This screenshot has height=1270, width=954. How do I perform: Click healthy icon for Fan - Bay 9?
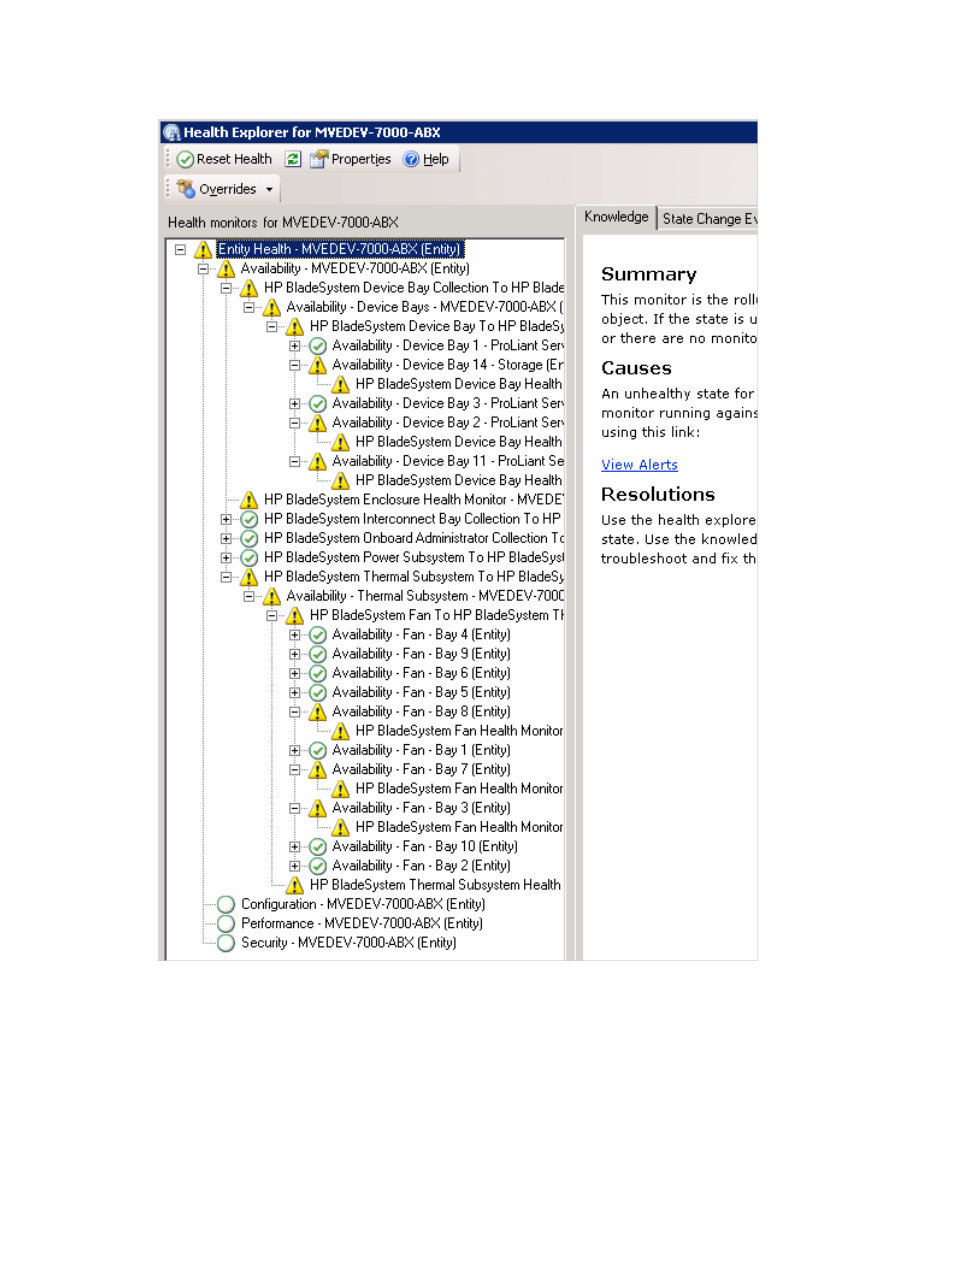point(318,654)
